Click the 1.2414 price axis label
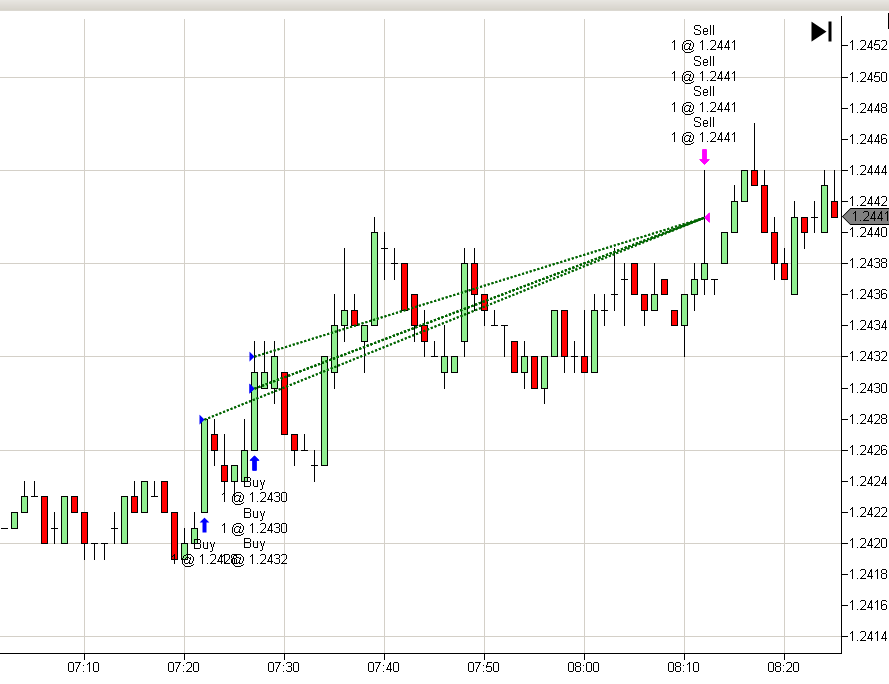This screenshot has height=684, width=889. coord(868,636)
